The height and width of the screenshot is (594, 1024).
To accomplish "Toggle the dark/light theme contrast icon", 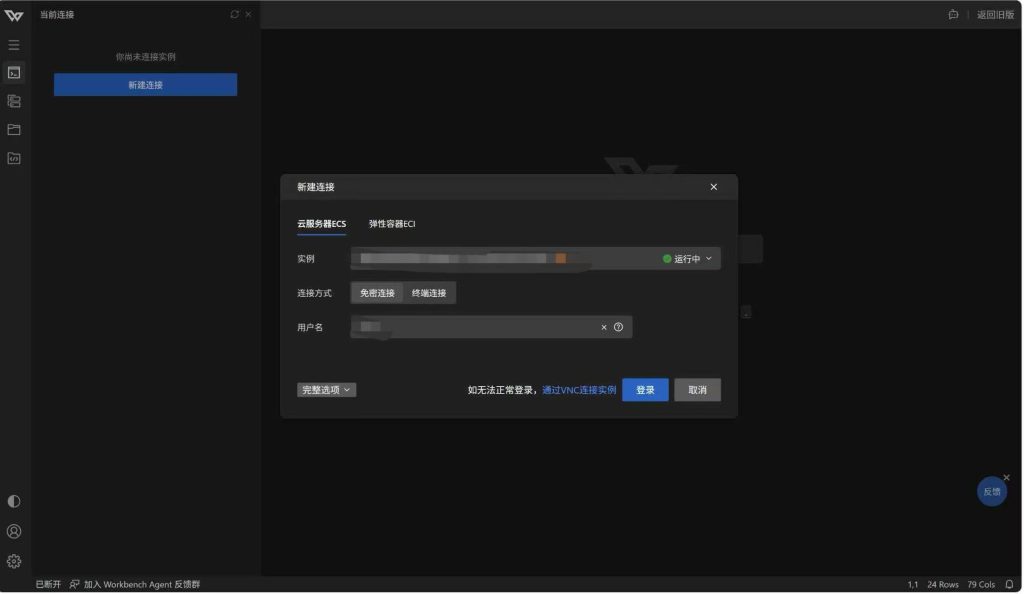I will pyautogui.click(x=14, y=501).
